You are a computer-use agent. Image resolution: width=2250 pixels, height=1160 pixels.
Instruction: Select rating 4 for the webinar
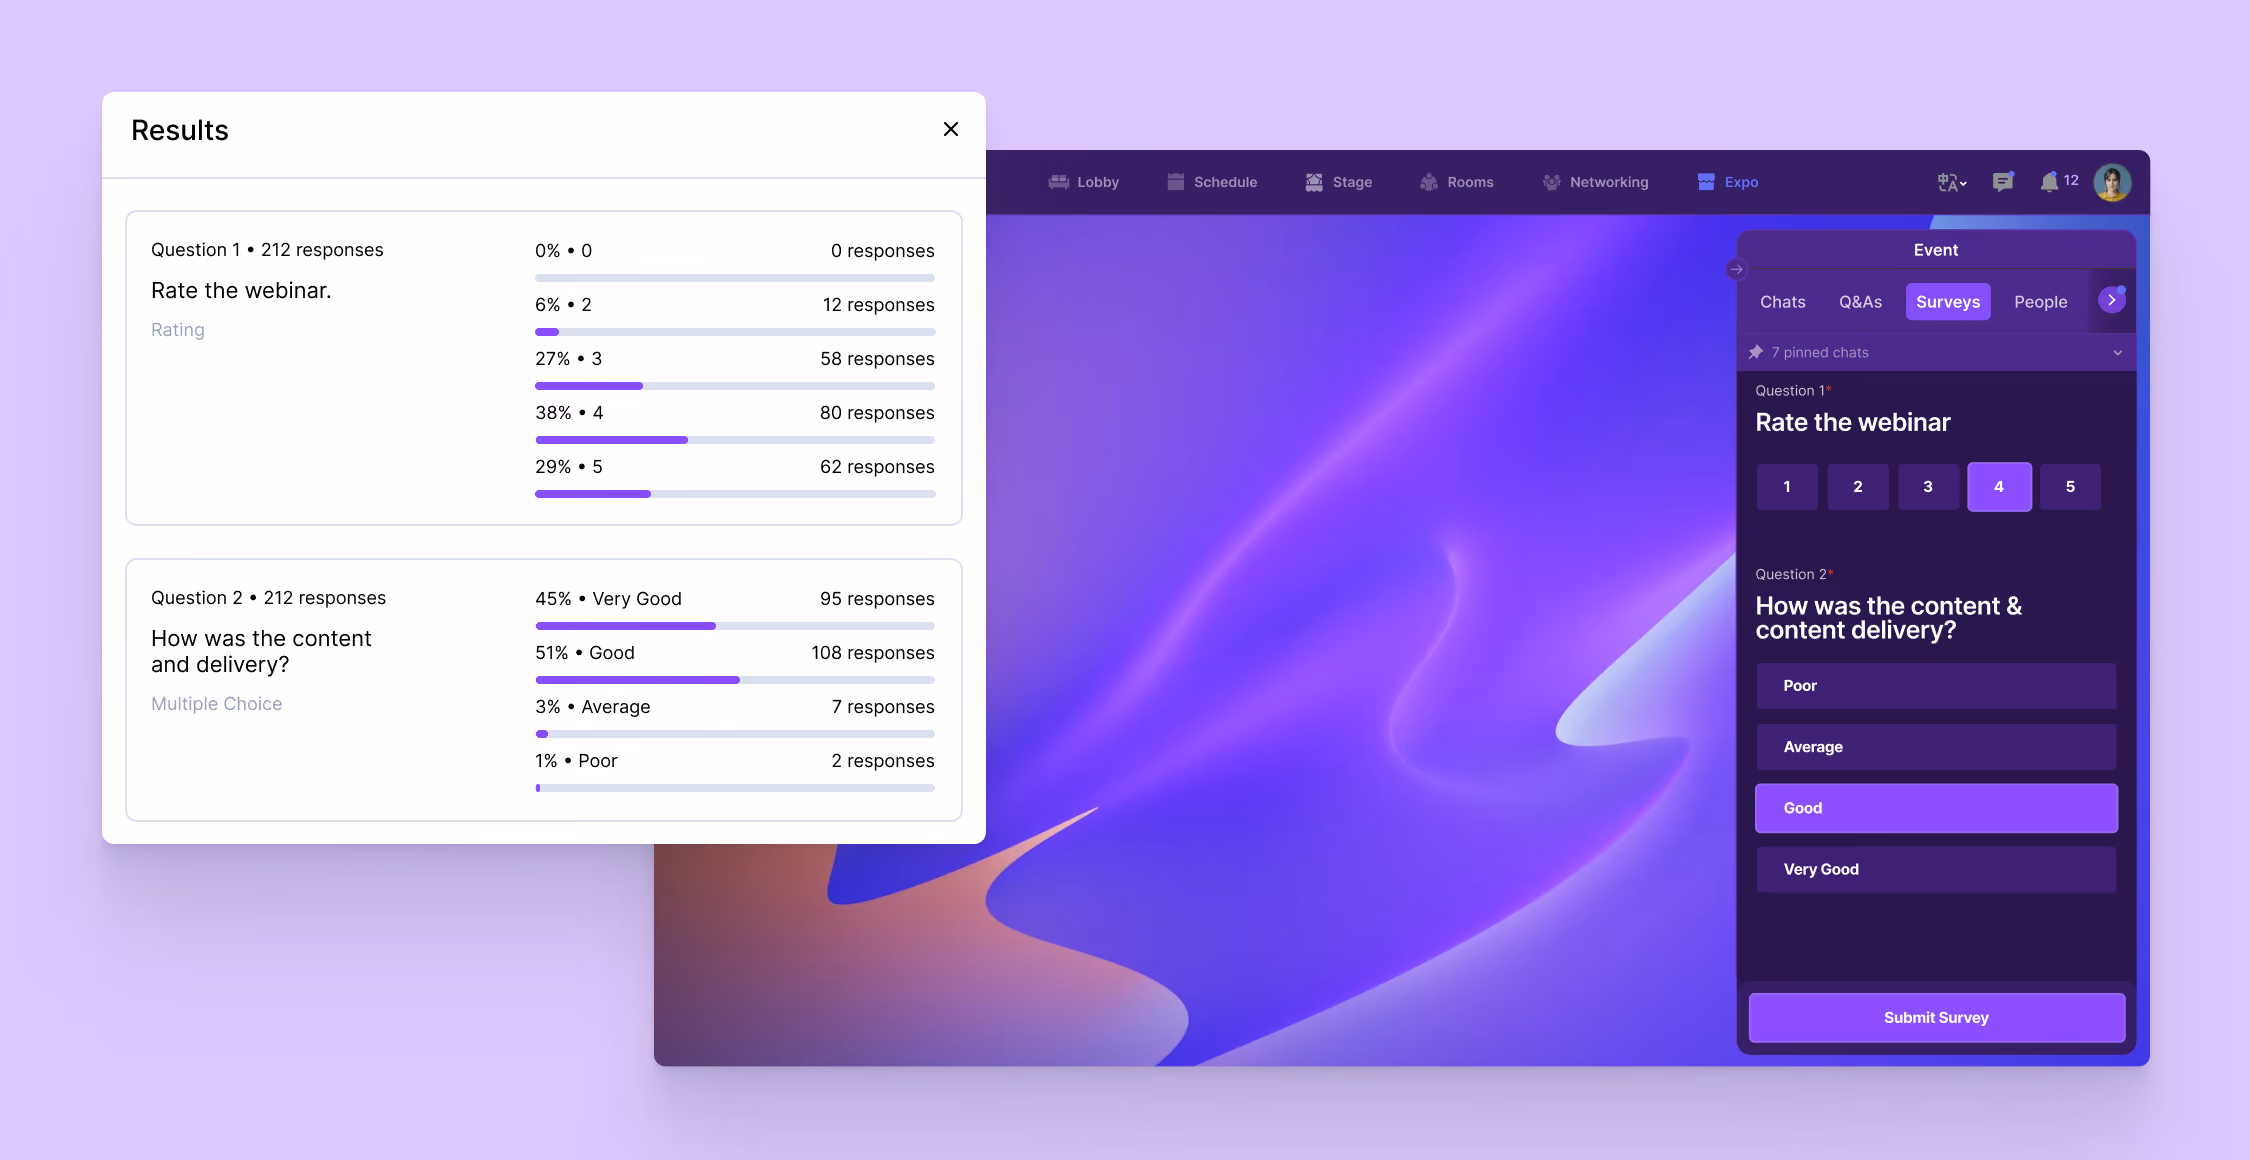click(1999, 487)
